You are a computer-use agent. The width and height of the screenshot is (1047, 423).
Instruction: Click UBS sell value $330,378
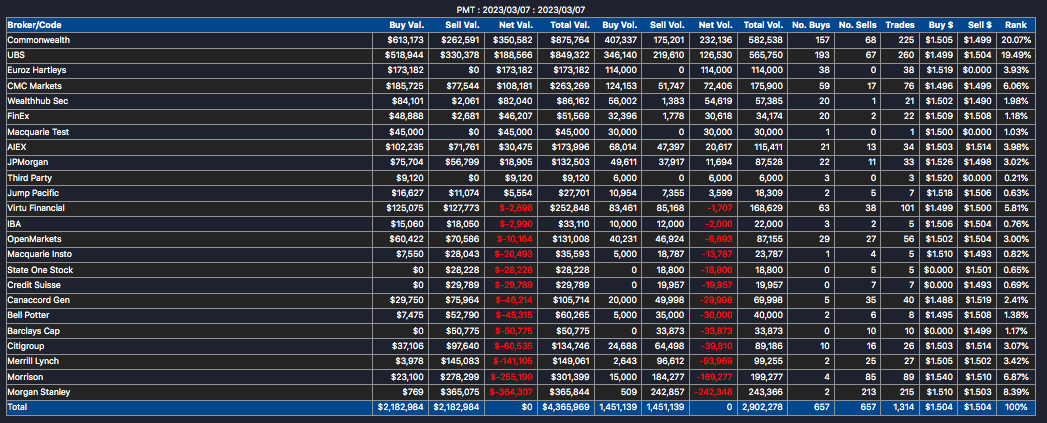click(x=459, y=55)
